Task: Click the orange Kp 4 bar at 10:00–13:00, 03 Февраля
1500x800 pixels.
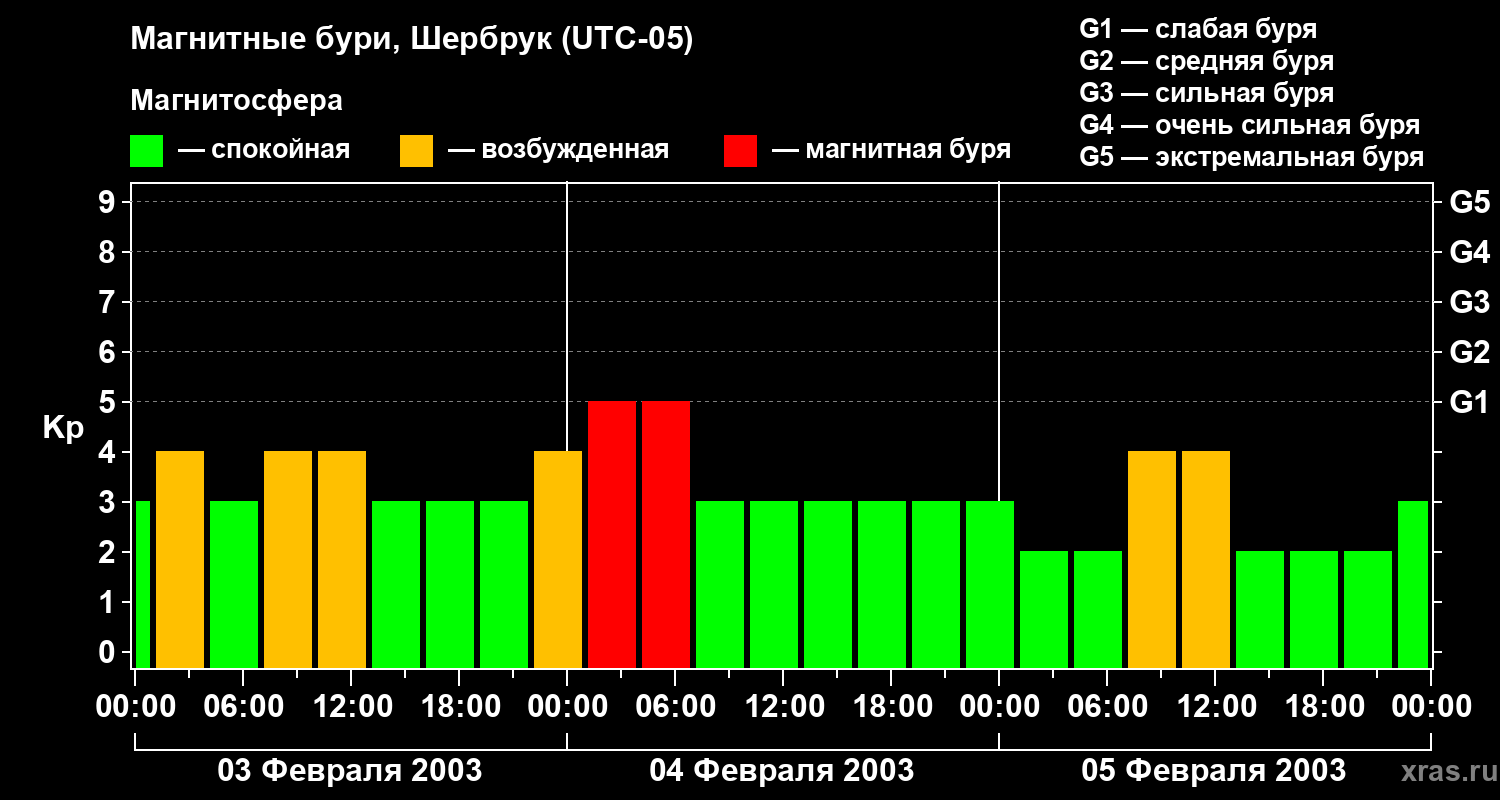Action: (342, 559)
